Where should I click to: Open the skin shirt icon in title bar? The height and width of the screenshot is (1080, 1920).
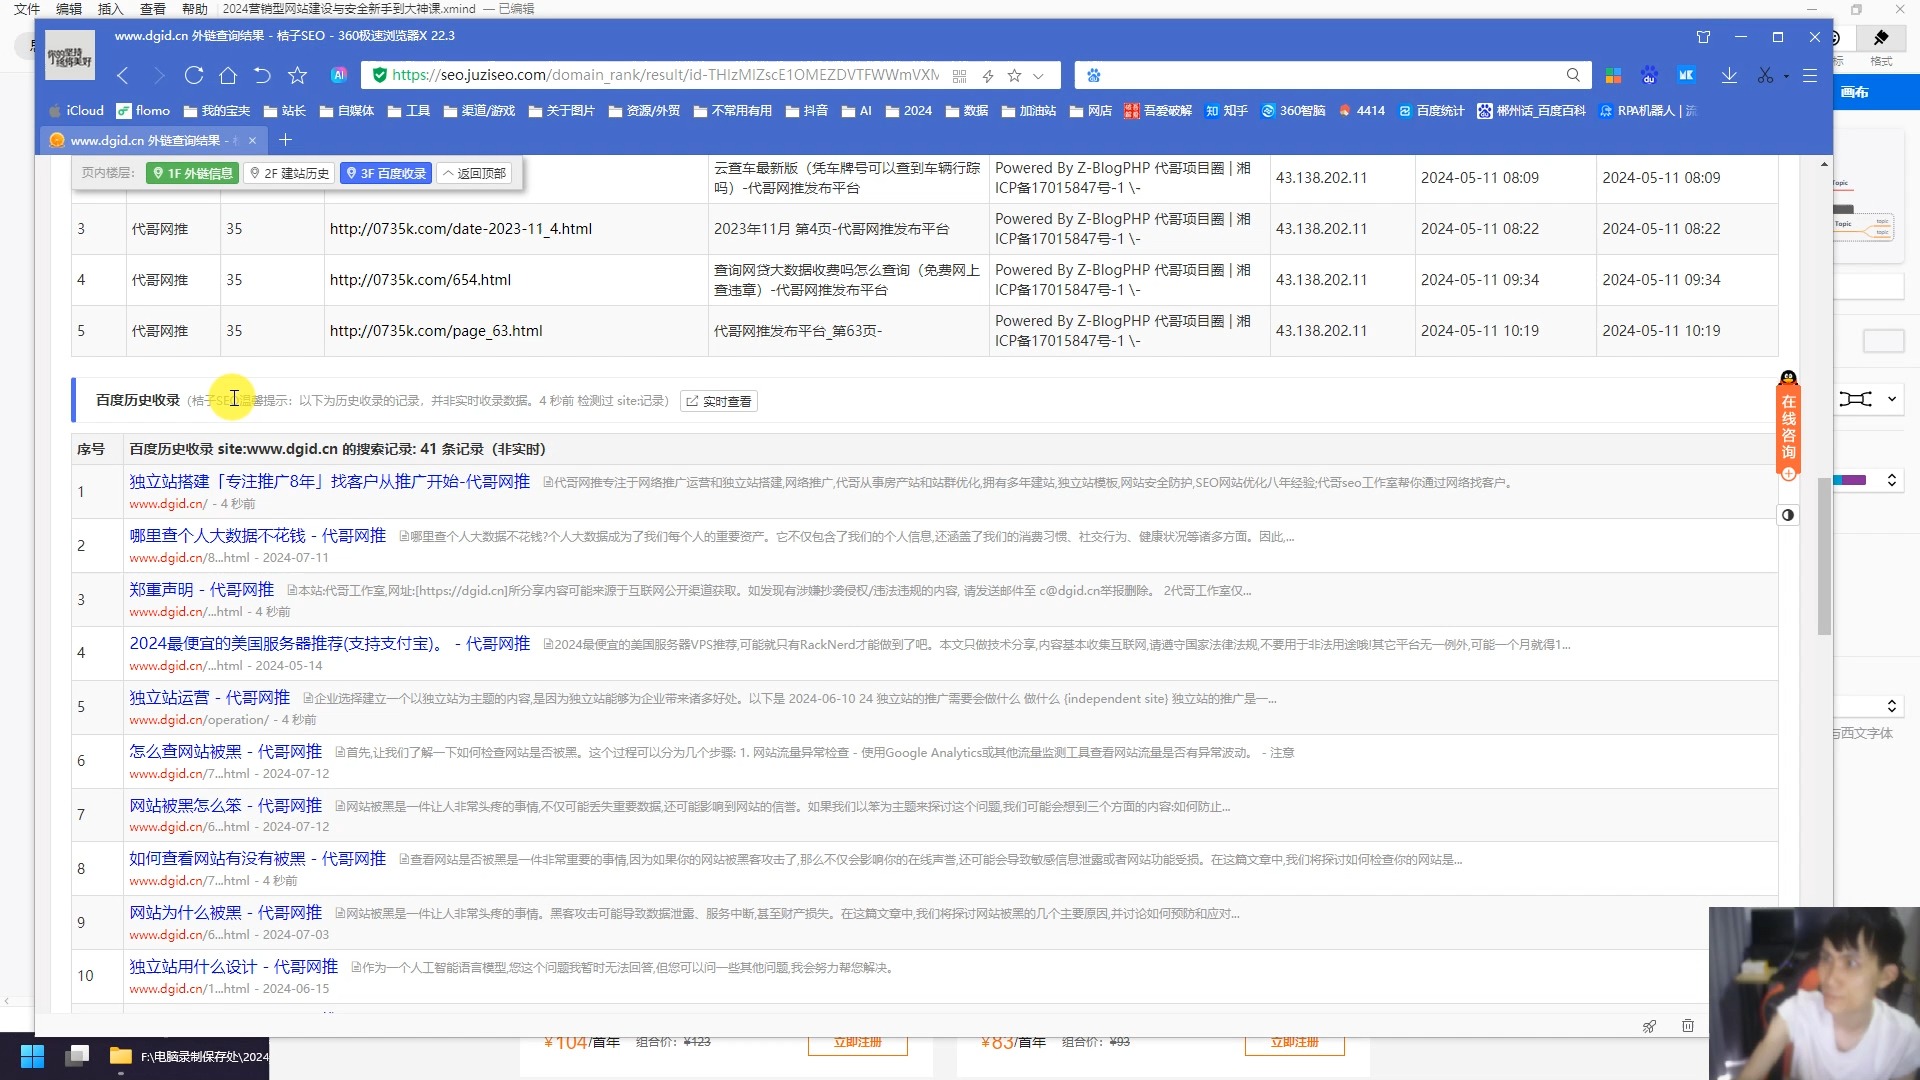click(1704, 37)
